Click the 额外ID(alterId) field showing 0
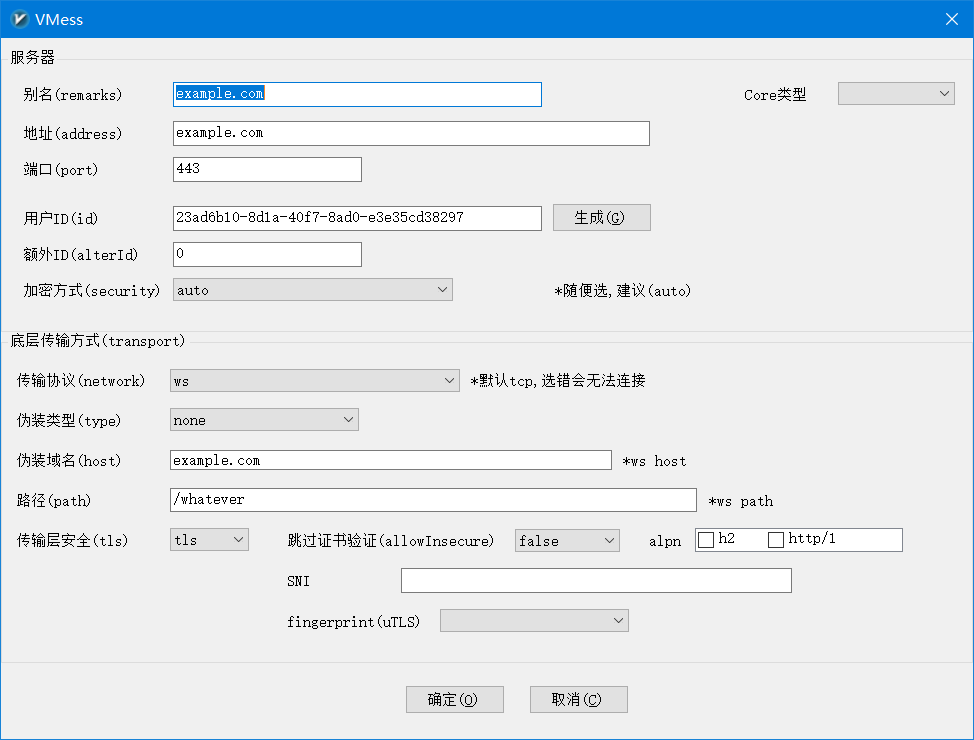 (x=266, y=254)
